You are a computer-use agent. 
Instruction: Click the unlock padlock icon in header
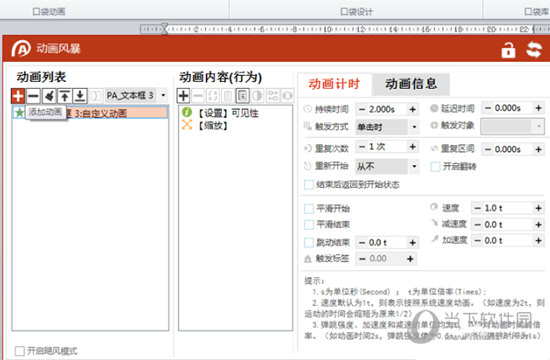click(x=508, y=50)
